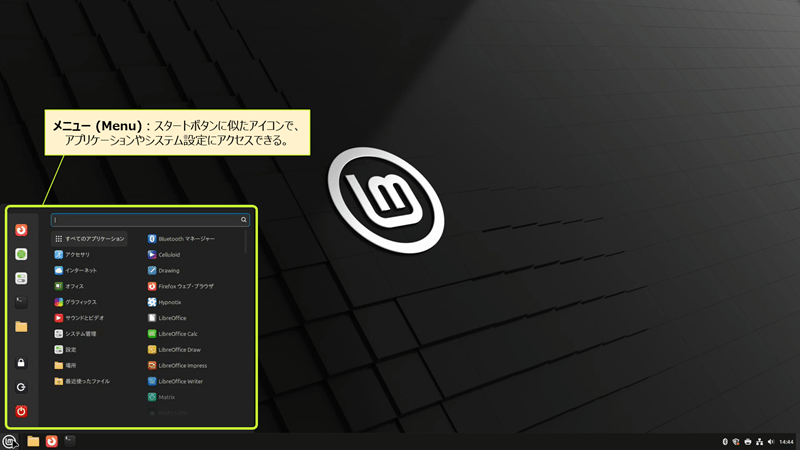Image resolution: width=800 pixels, height=450 pixels.
Task: Select the グラフィックス category
Action: [x=90, y=302]
